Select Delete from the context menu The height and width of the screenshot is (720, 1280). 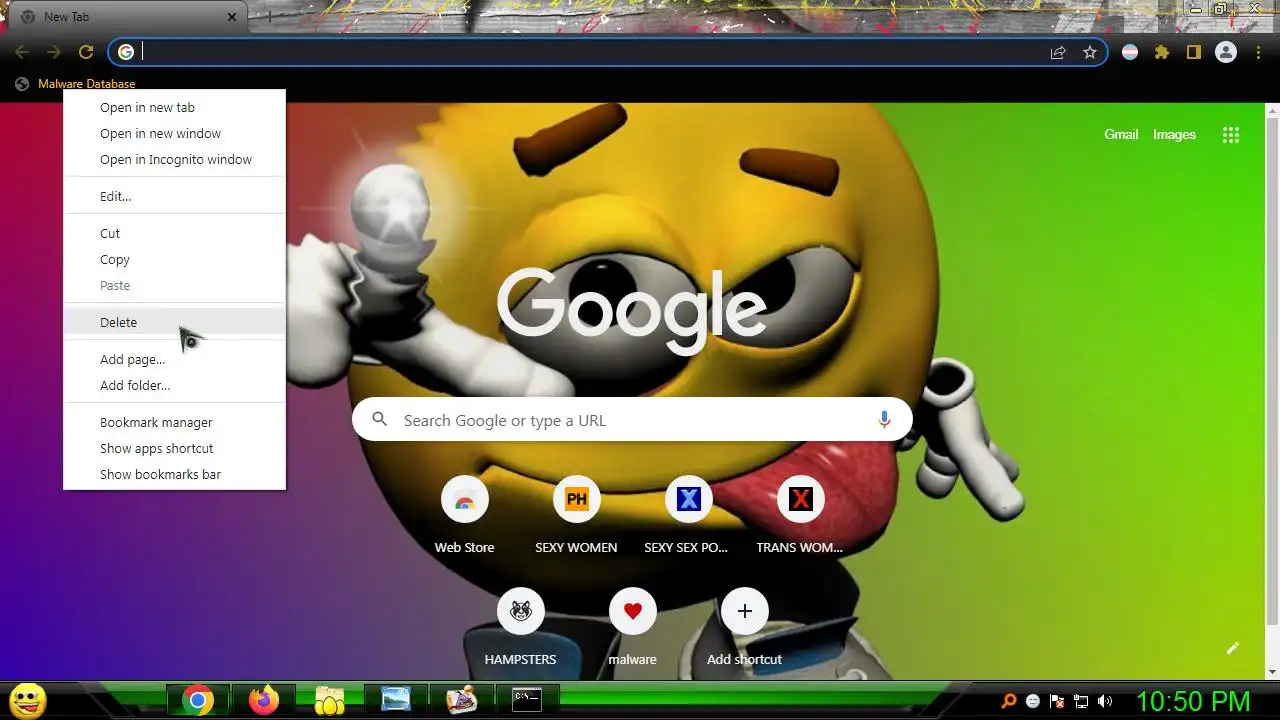[175, 322]
